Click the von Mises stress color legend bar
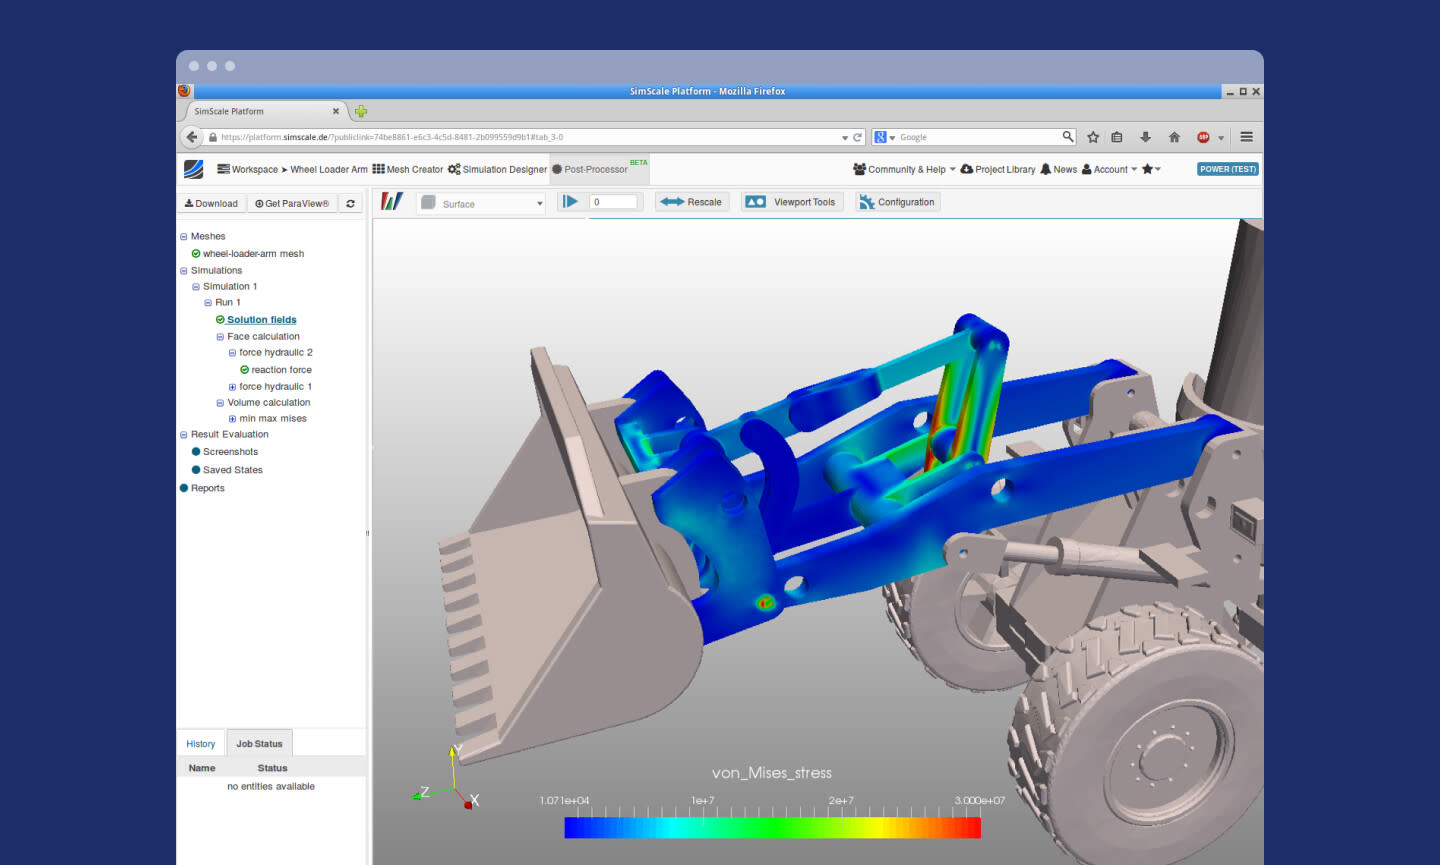This screenshot has height=865, width=1440. [x=772, y=827]
